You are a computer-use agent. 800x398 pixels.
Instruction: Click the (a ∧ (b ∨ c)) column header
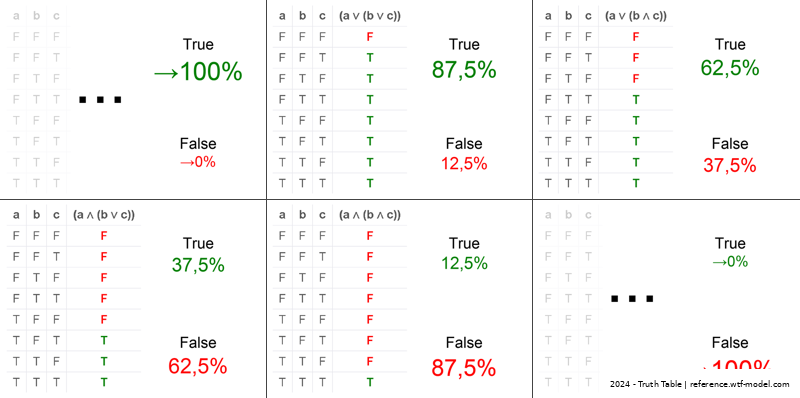(104, 215)
